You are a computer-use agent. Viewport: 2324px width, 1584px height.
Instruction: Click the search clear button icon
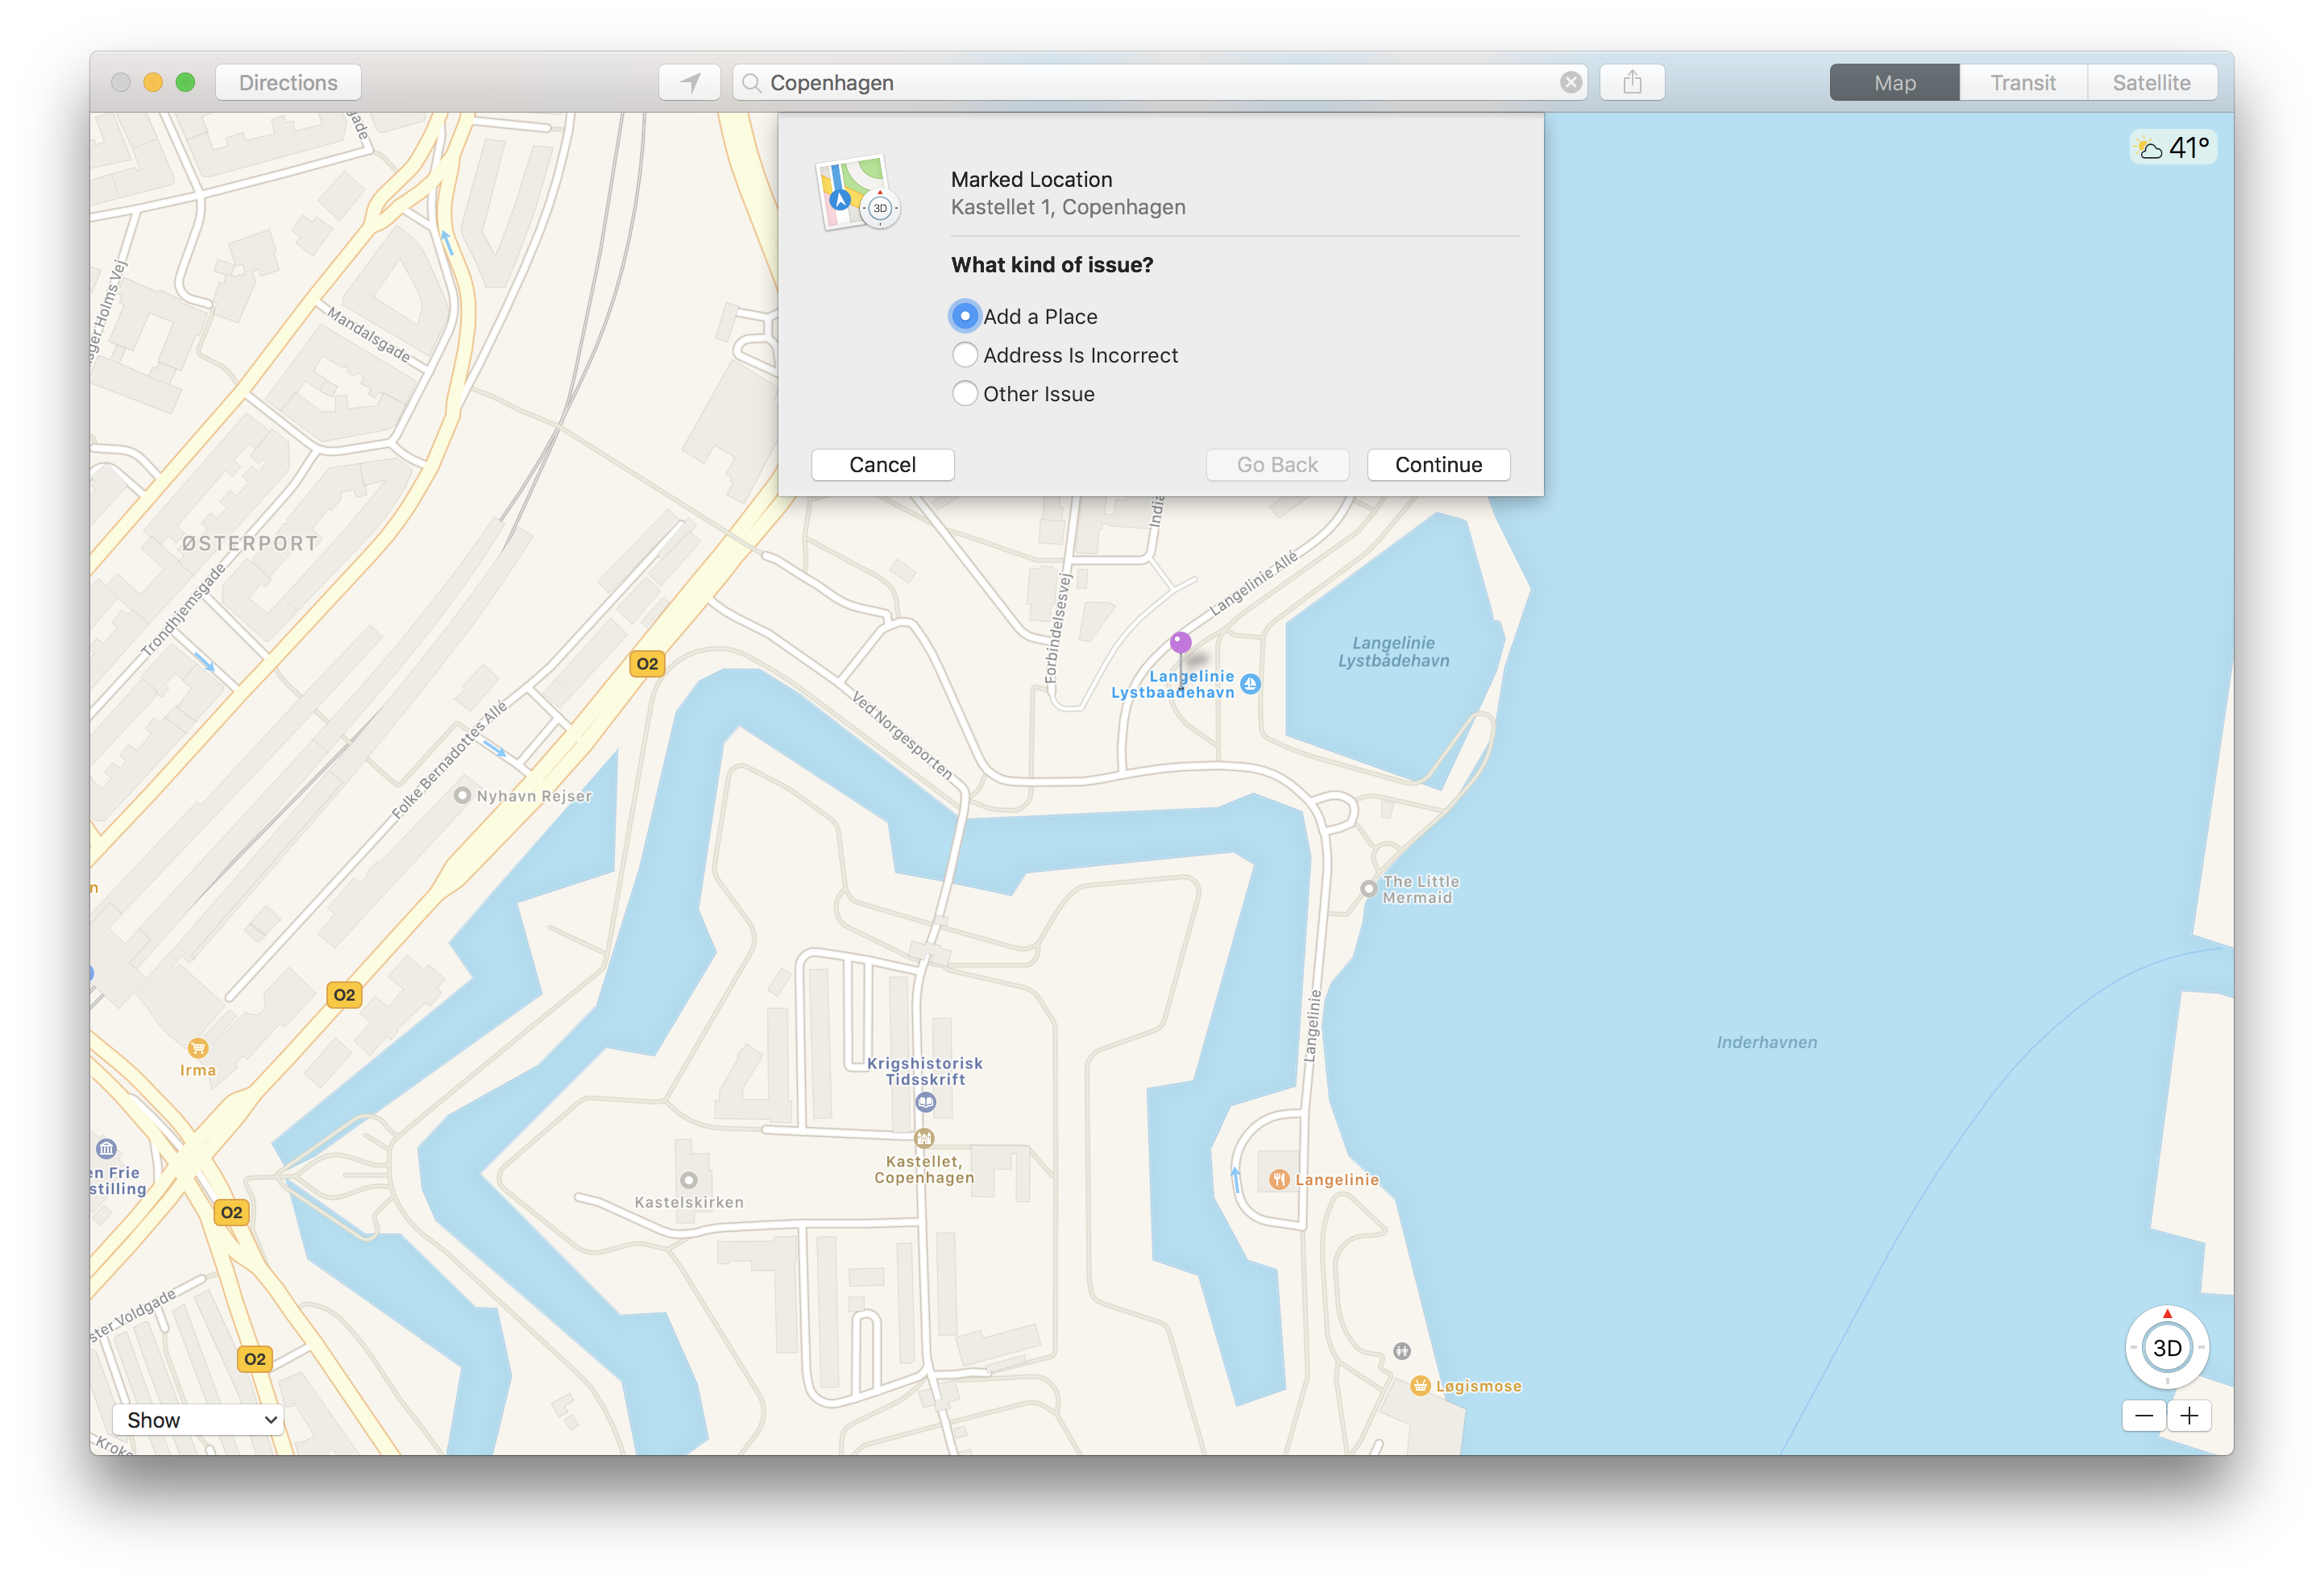(x=1568, y=81)
